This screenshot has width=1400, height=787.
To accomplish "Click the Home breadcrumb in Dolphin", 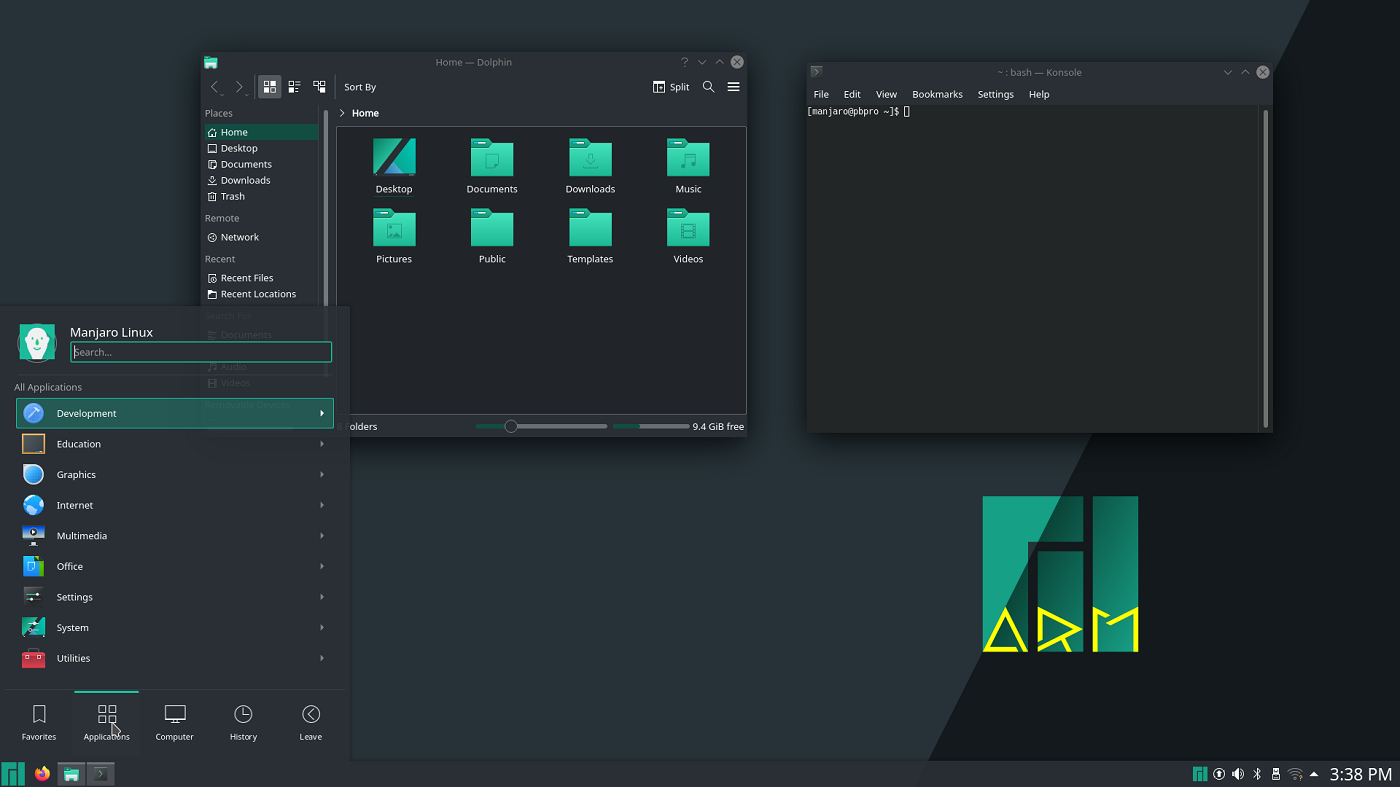I will point(365,113).
